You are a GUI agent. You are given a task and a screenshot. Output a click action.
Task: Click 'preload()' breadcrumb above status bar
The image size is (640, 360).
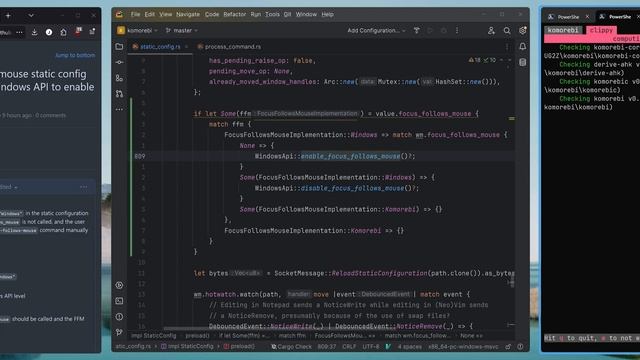pos(197,336)
